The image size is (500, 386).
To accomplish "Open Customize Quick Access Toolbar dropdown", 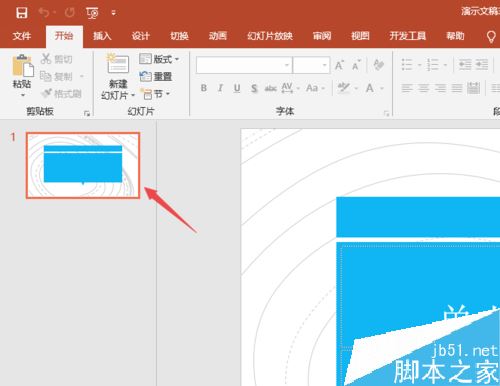I will click(x=114, y=13).
